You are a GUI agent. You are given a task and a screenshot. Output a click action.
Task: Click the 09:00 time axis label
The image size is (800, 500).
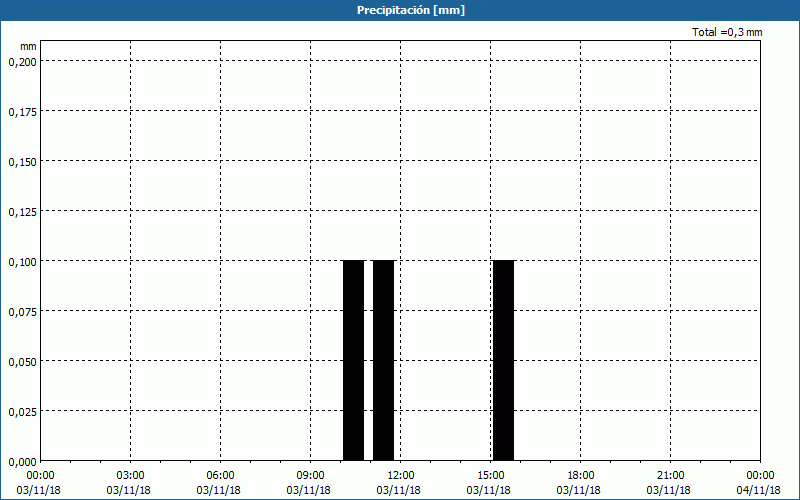point(311,476)
